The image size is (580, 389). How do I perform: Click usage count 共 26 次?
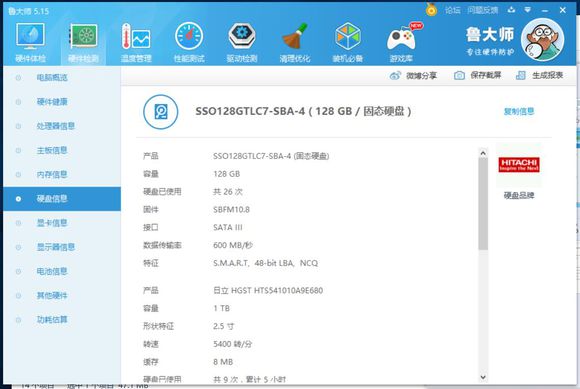coord(227,192)
